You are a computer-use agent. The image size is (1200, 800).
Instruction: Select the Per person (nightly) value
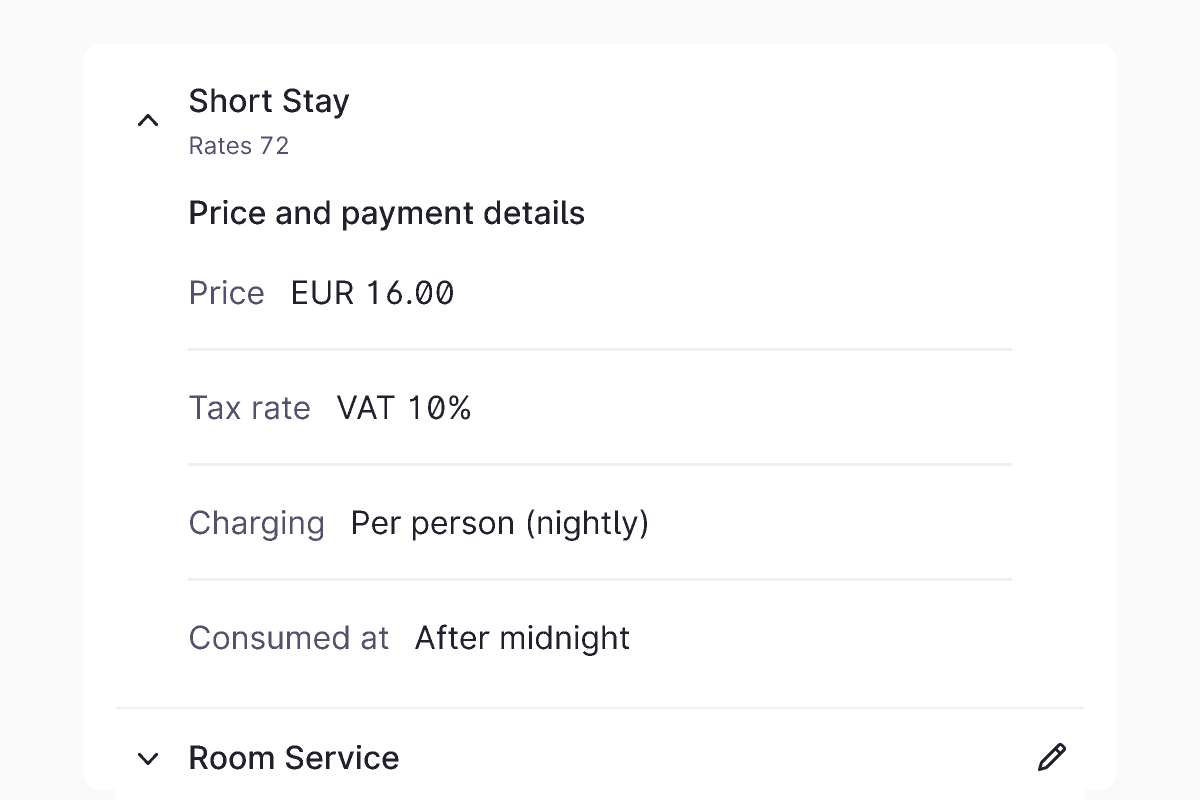pos(500,523)
